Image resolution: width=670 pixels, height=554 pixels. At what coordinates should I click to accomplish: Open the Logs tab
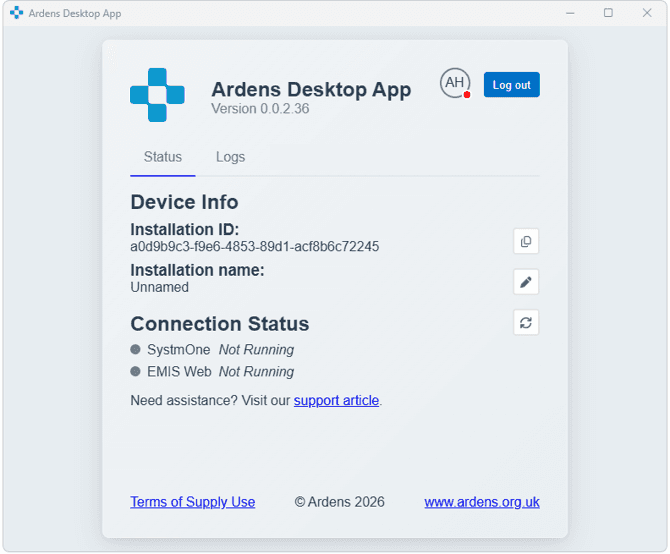[230, 157]
